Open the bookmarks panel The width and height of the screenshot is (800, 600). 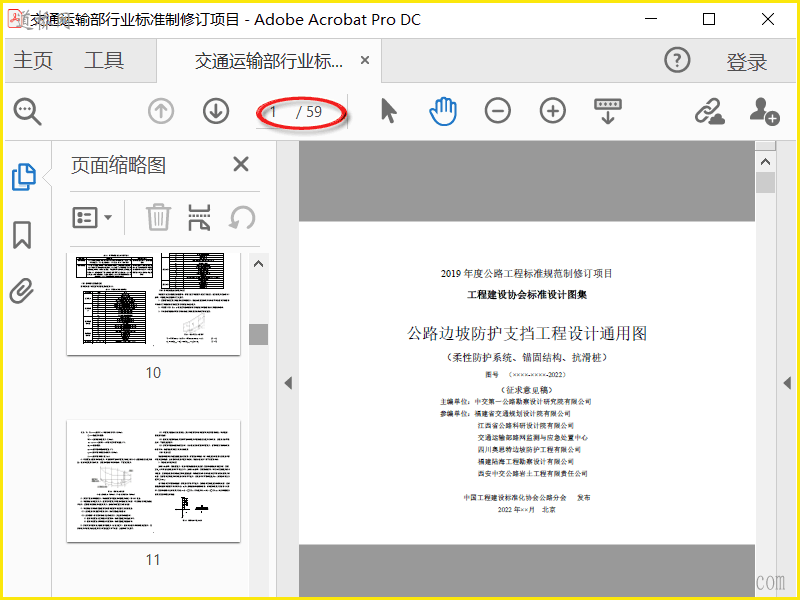[x=22, y=235]
